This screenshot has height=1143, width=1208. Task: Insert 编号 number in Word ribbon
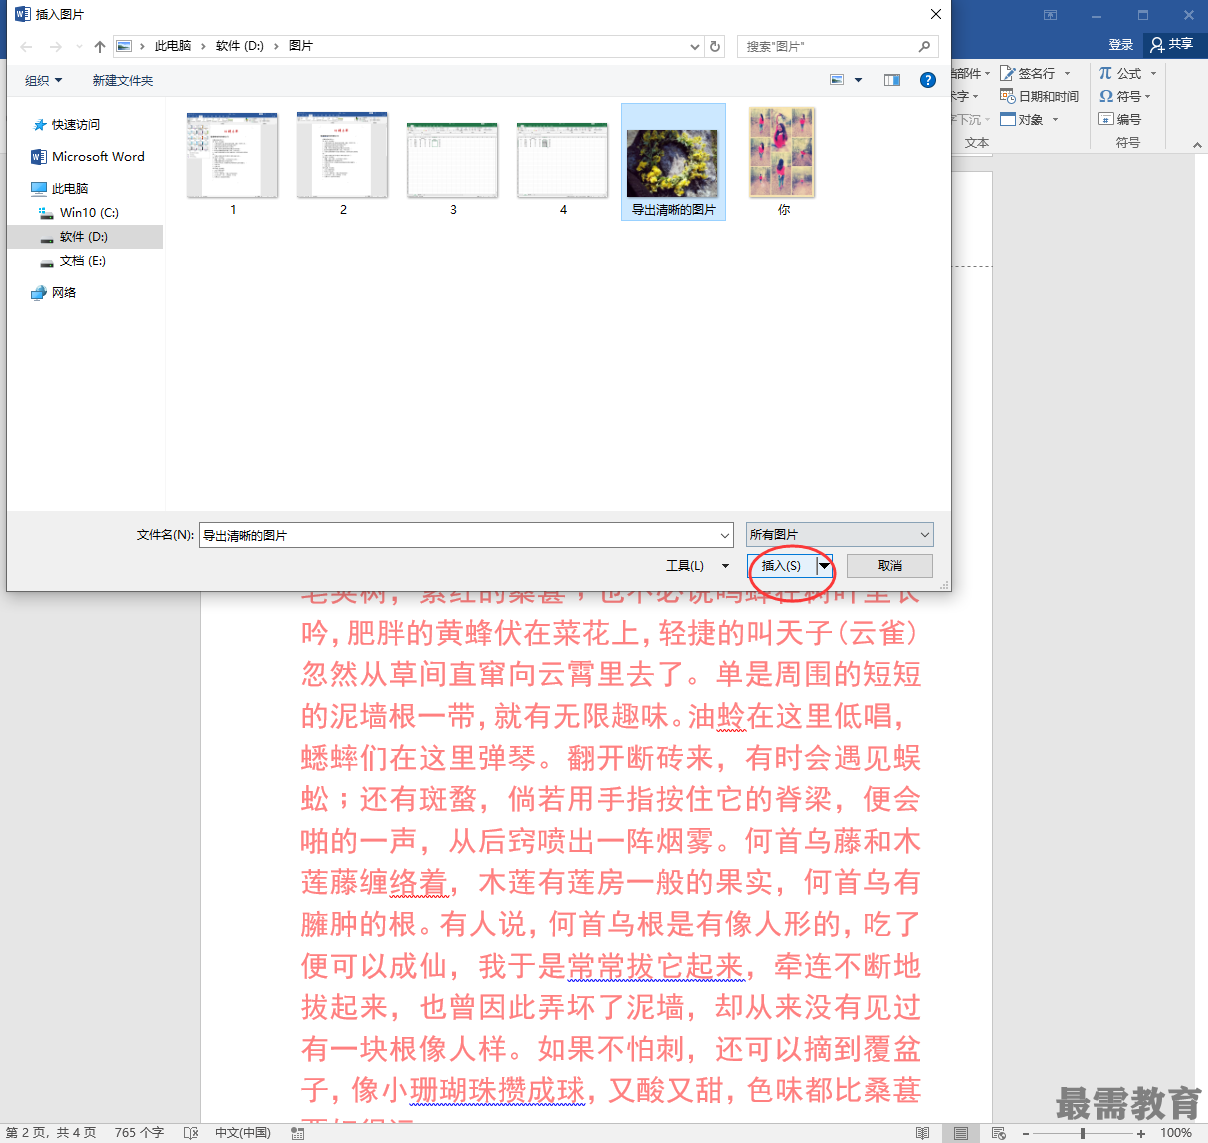pyautogui.click(x=1120, y=119)
